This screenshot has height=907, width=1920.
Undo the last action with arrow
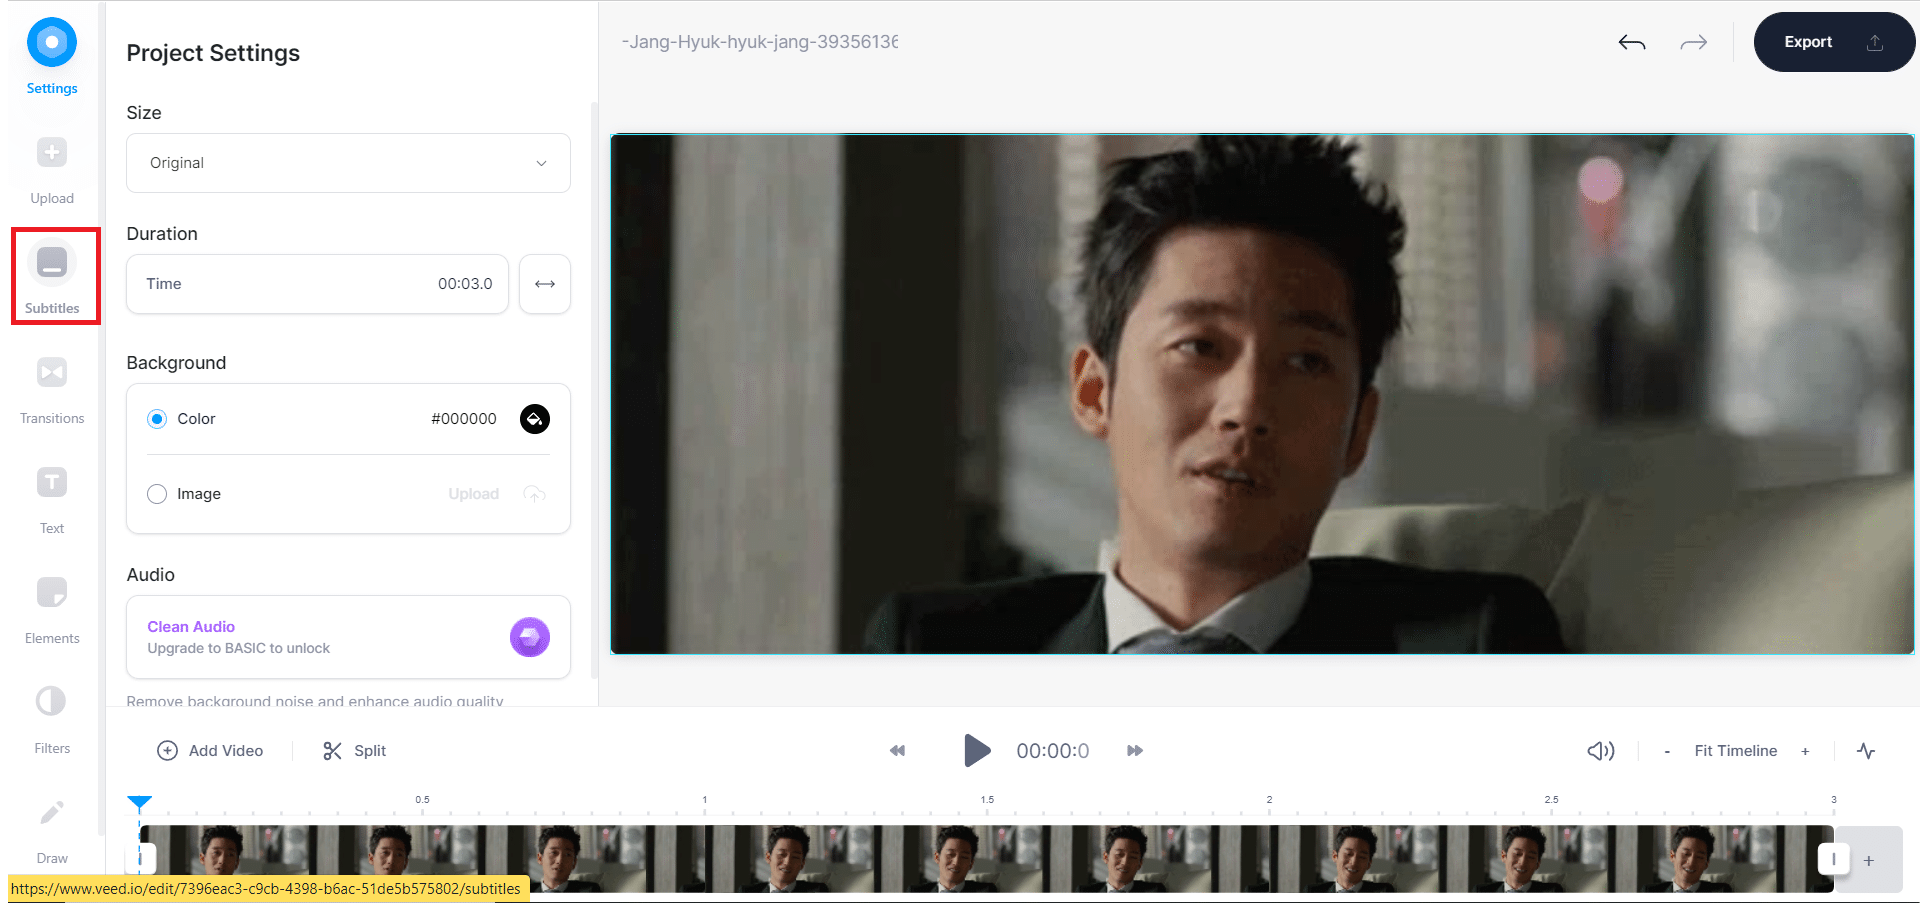pos(1632,42)
